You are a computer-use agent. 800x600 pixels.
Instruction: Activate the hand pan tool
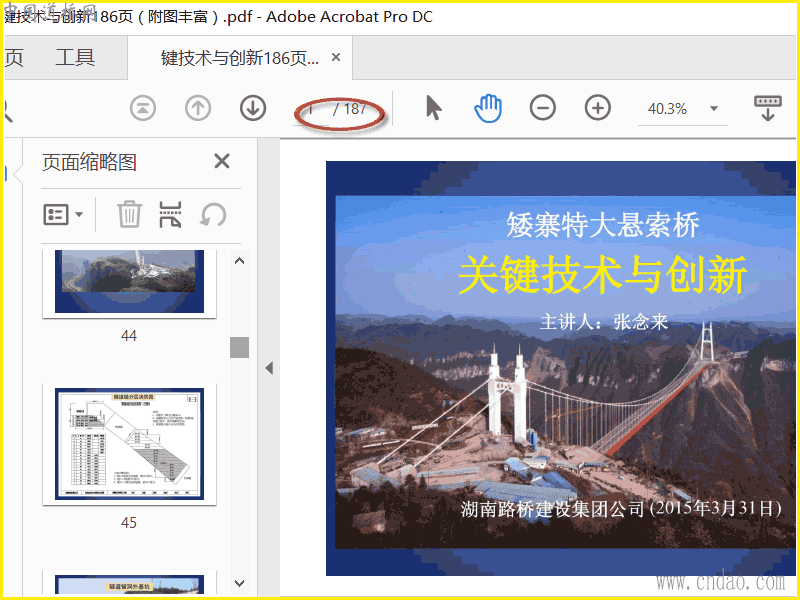point(488,108)
